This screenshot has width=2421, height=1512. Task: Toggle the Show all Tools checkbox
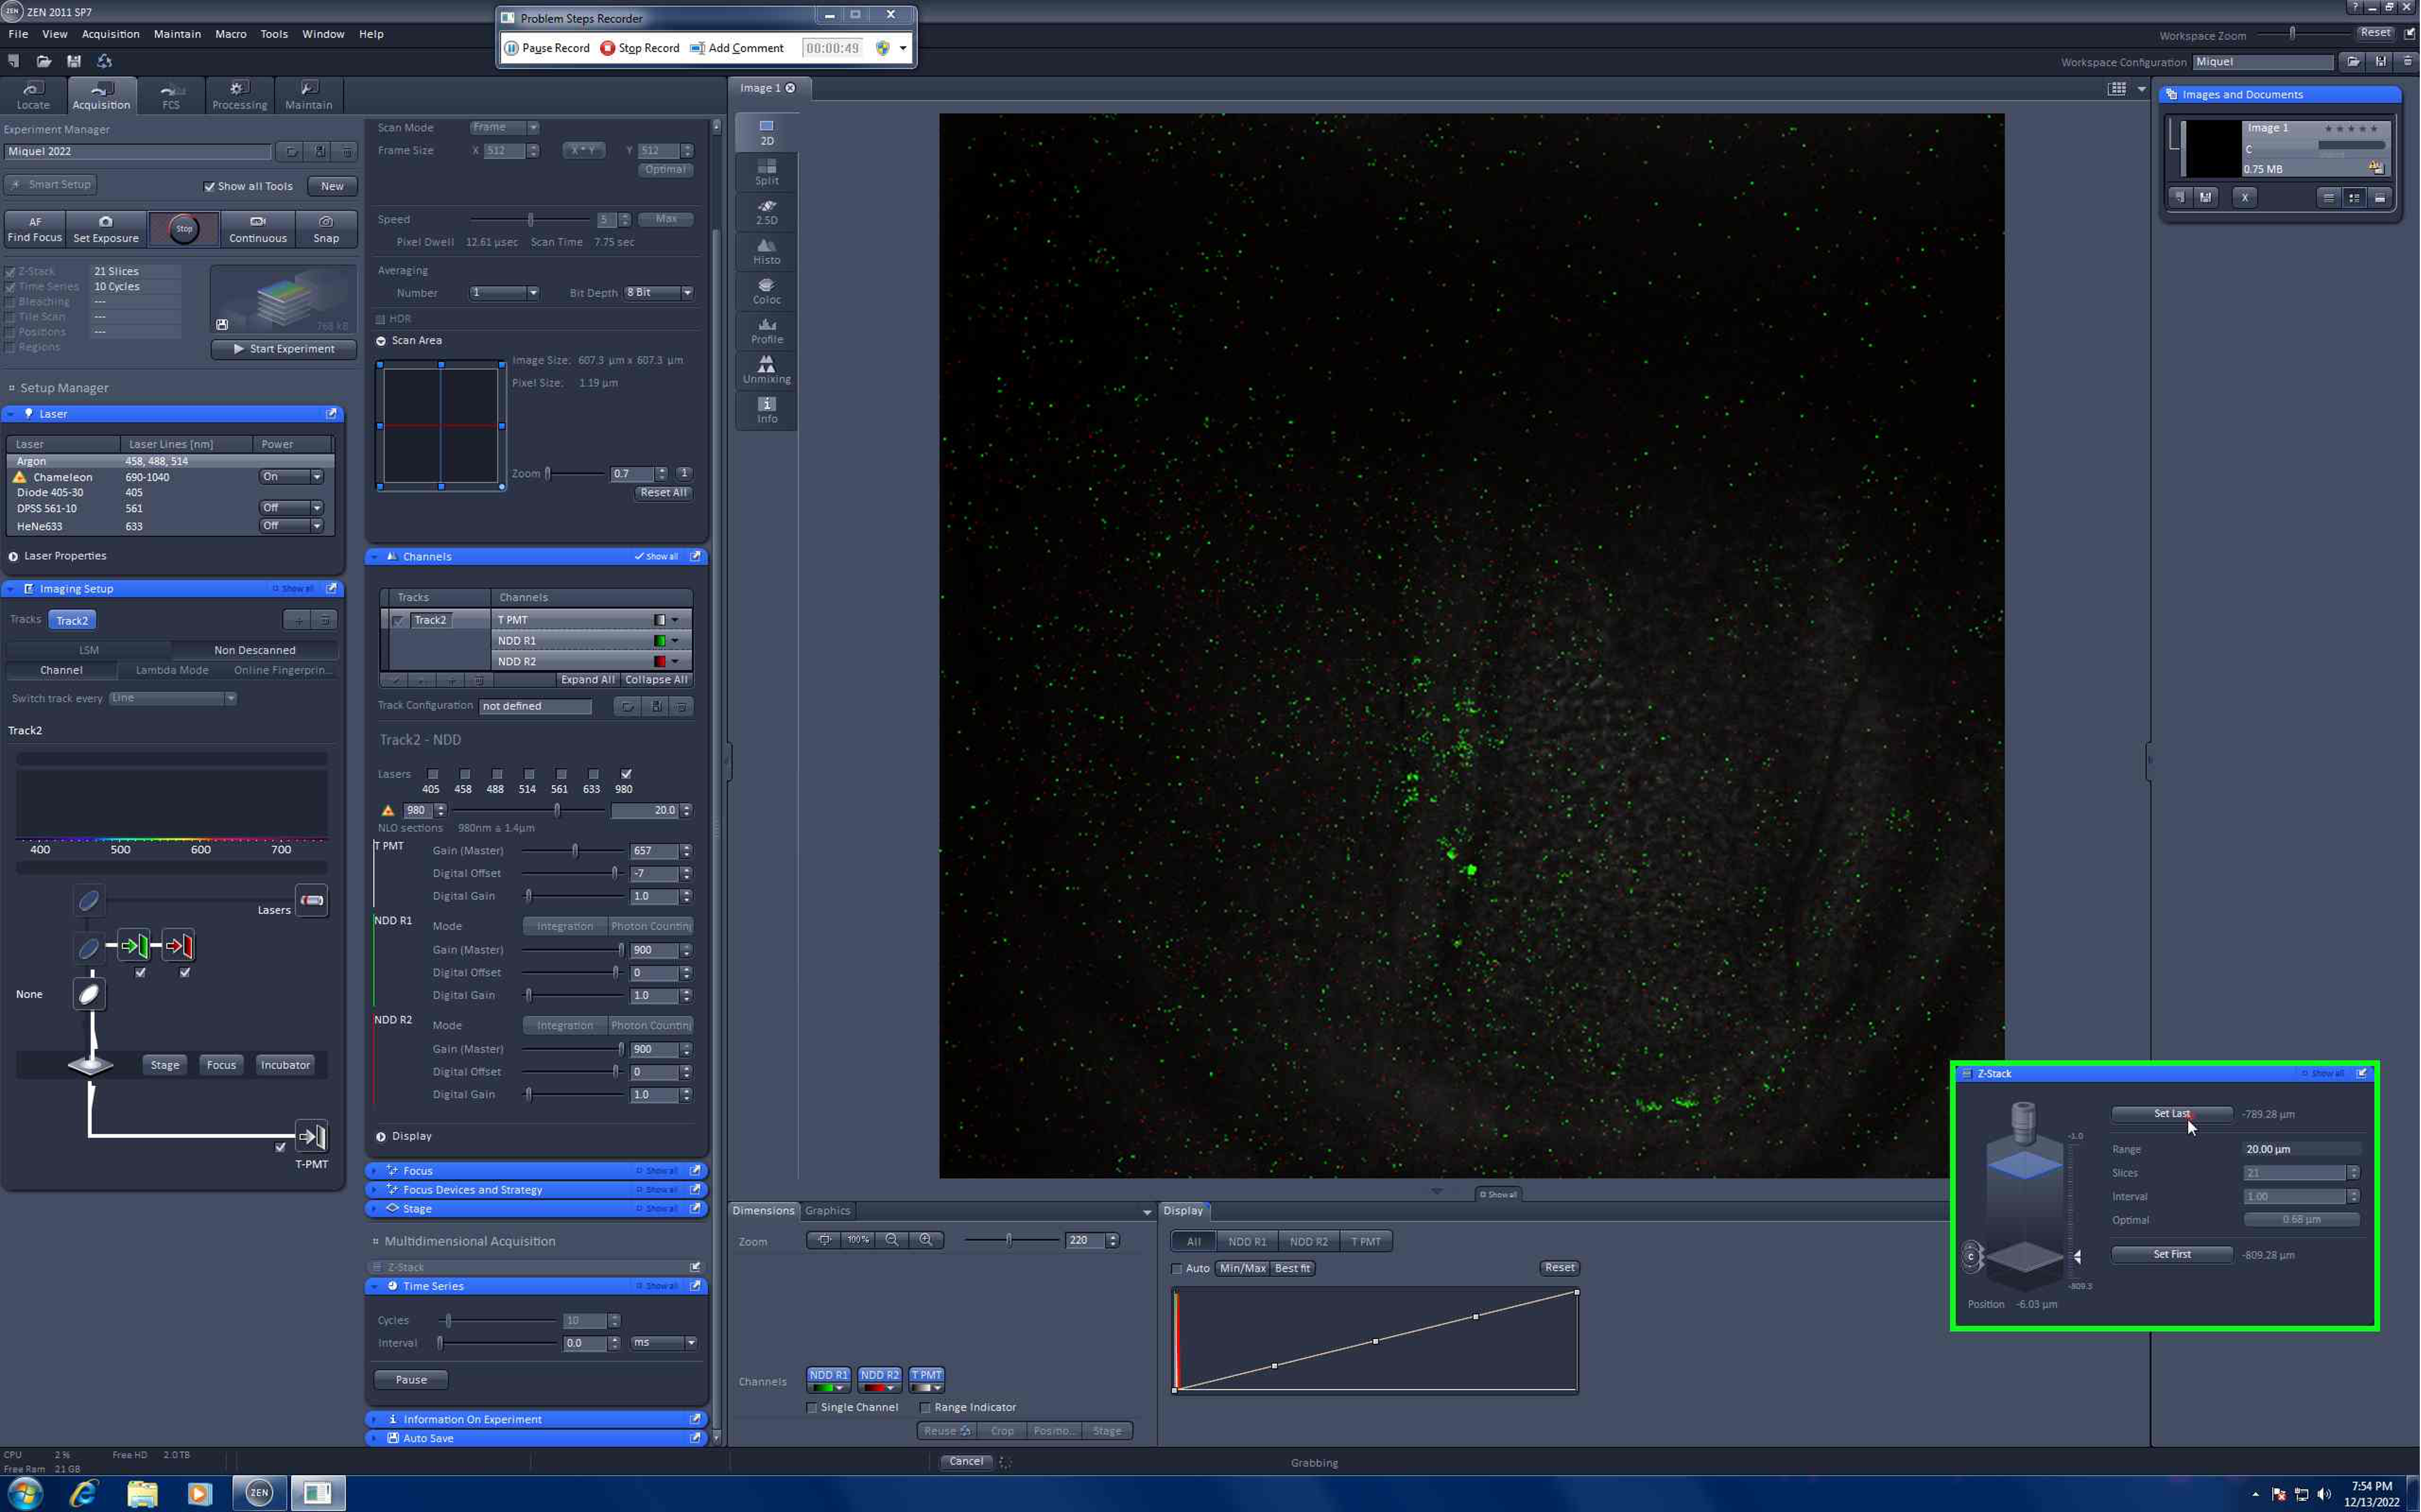(210, 186)
